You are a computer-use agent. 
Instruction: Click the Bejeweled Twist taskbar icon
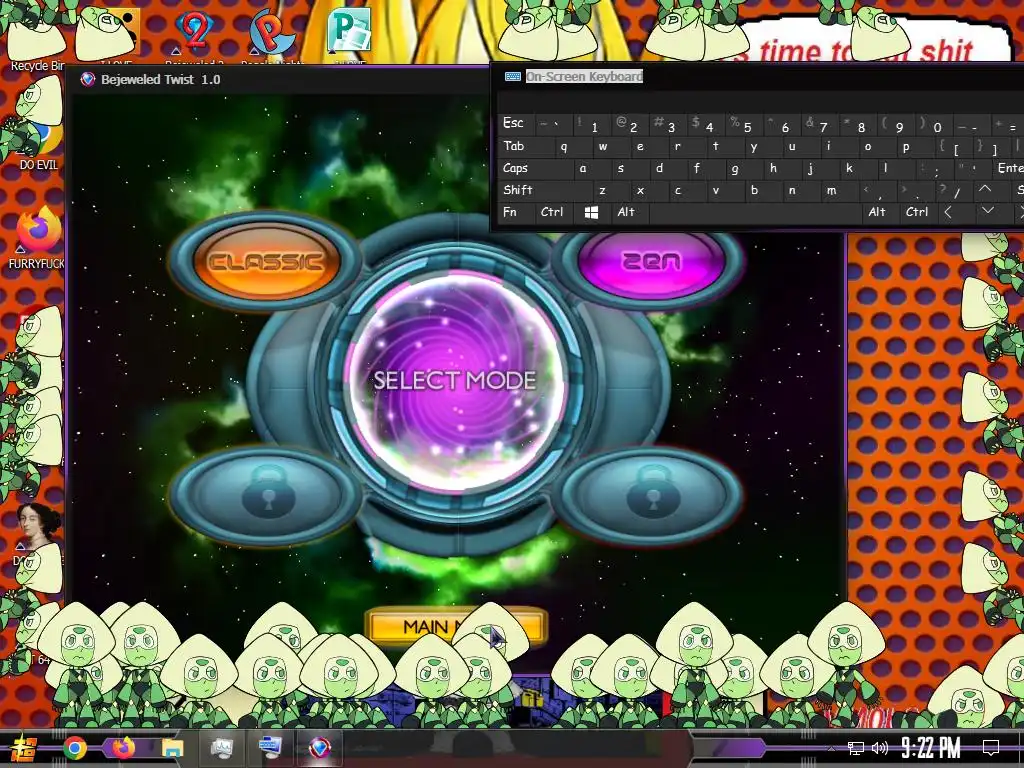(x=319, y=748)
